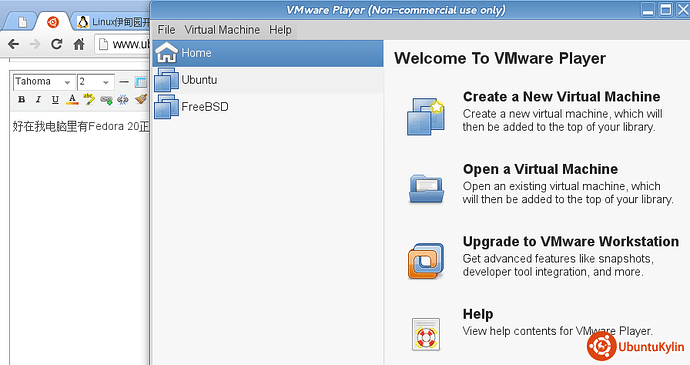Click the FreeBSD VM stacked-windows icon

[x=166, y=107]
